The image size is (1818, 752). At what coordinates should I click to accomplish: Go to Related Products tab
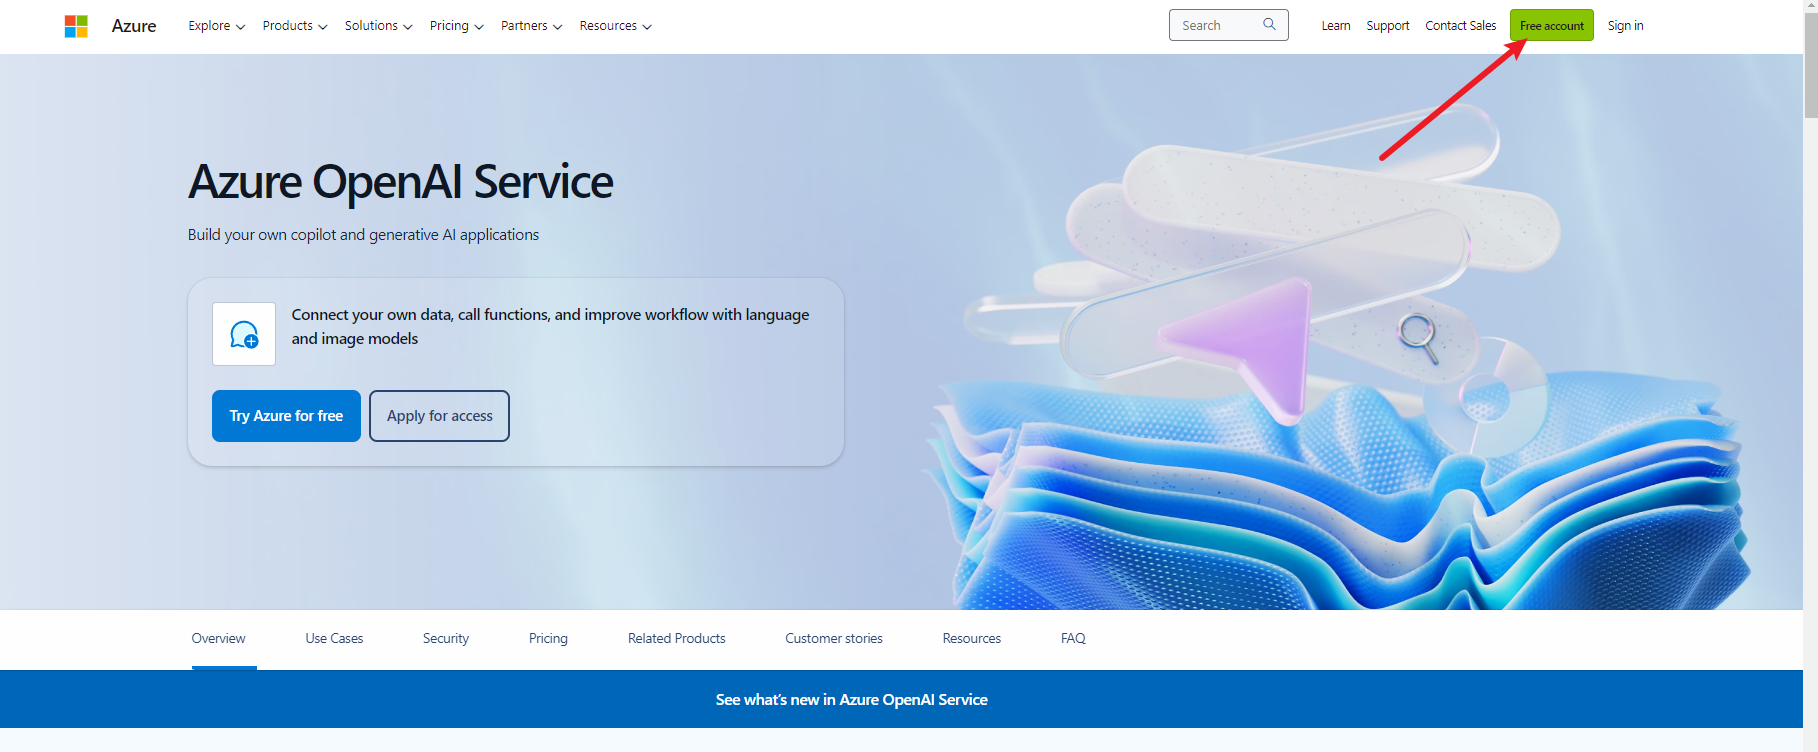(x=677, y=638)
